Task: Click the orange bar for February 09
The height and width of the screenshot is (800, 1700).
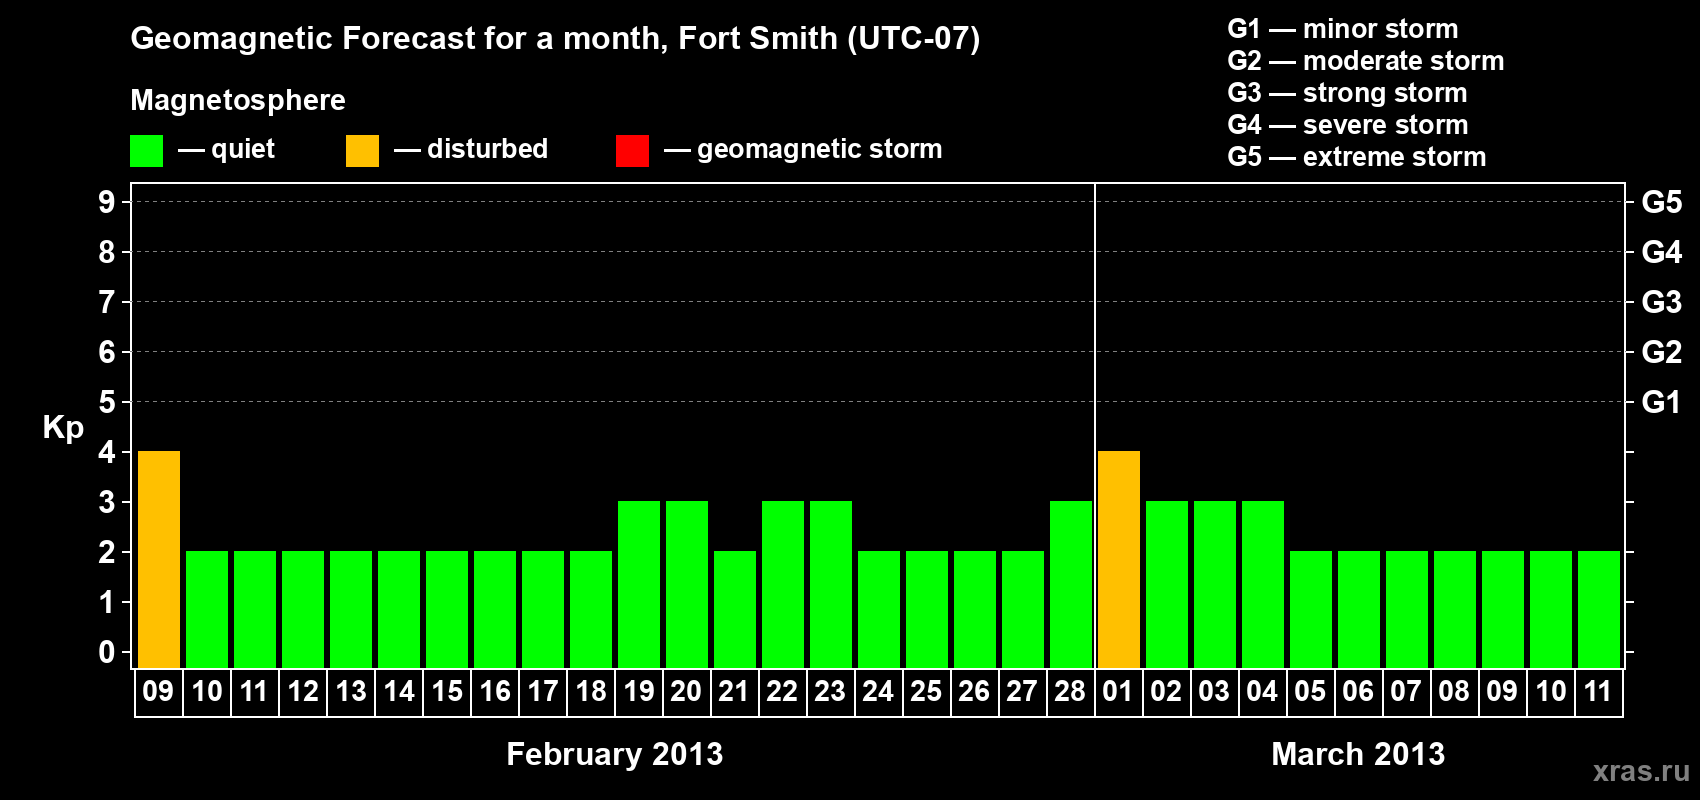Action: 159,559
